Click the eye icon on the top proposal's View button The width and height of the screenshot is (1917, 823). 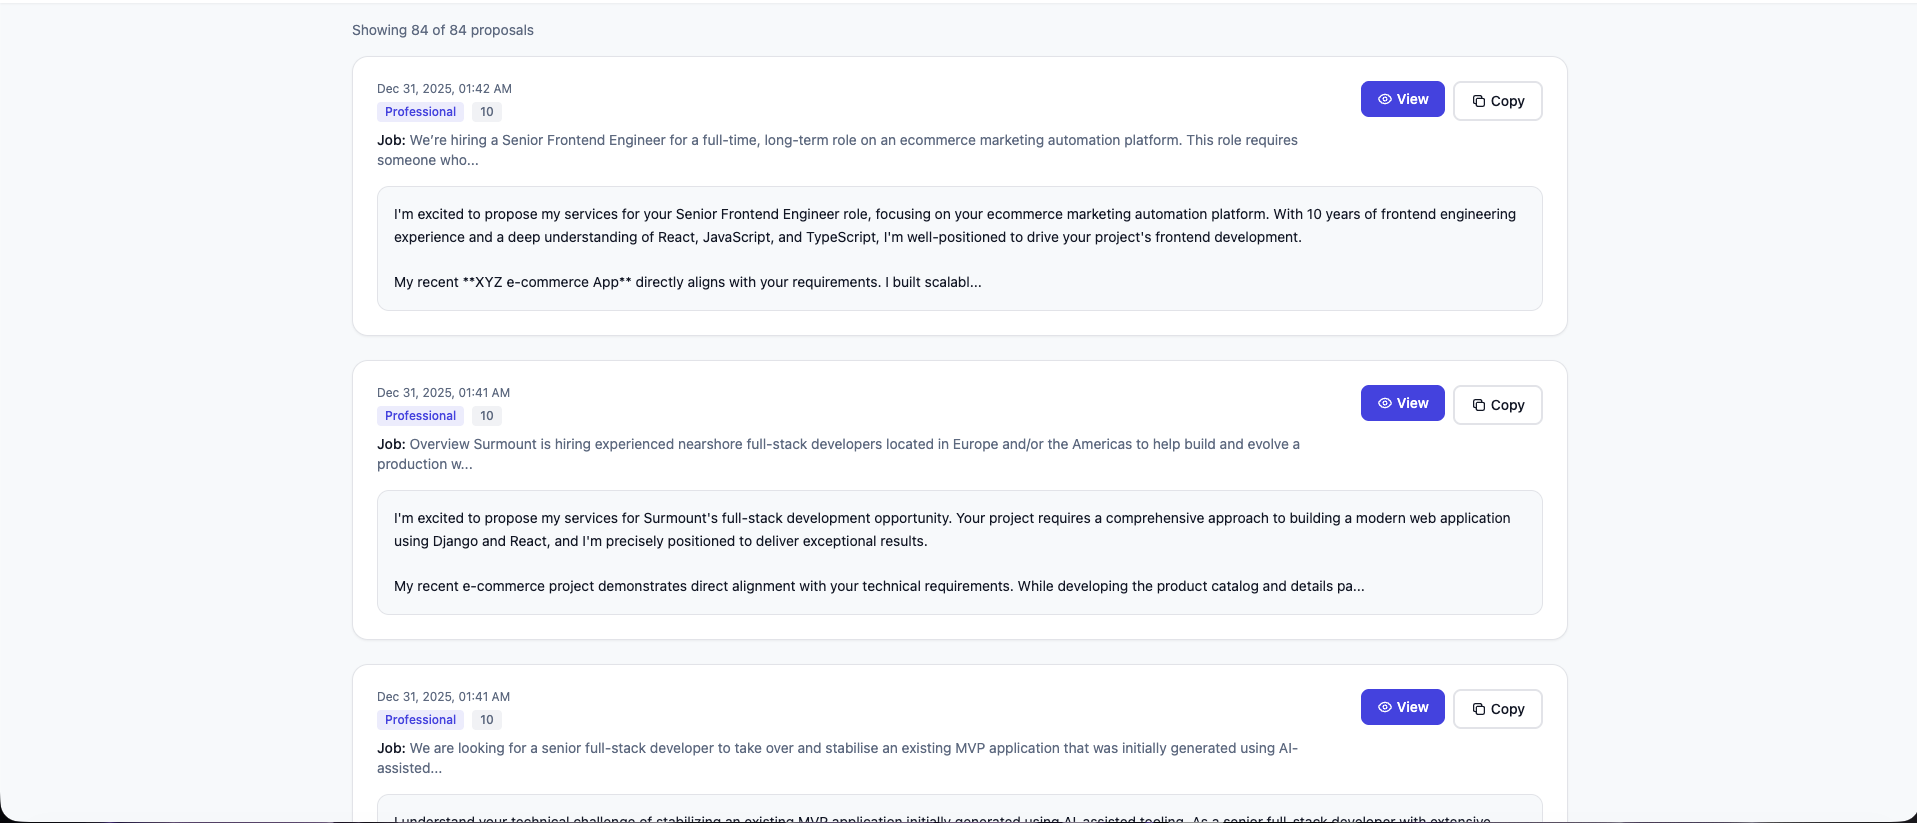[1384, 99]
